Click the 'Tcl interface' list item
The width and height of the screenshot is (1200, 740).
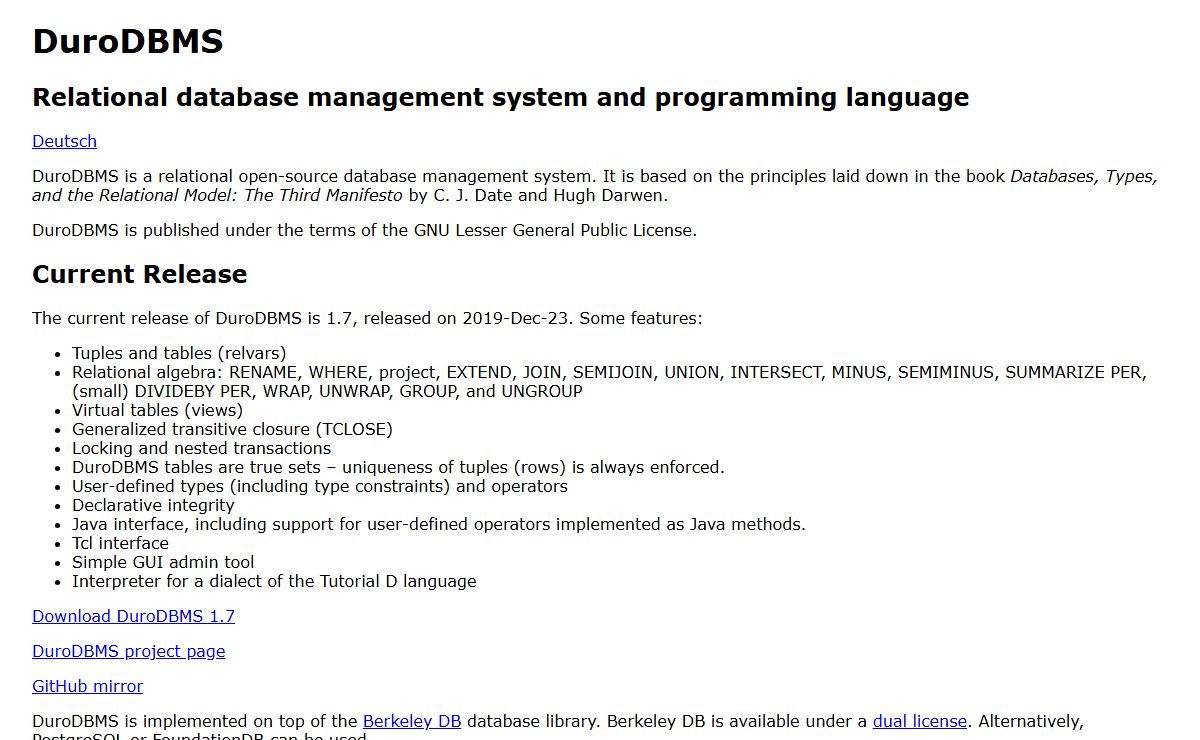[x=120, y=543]
